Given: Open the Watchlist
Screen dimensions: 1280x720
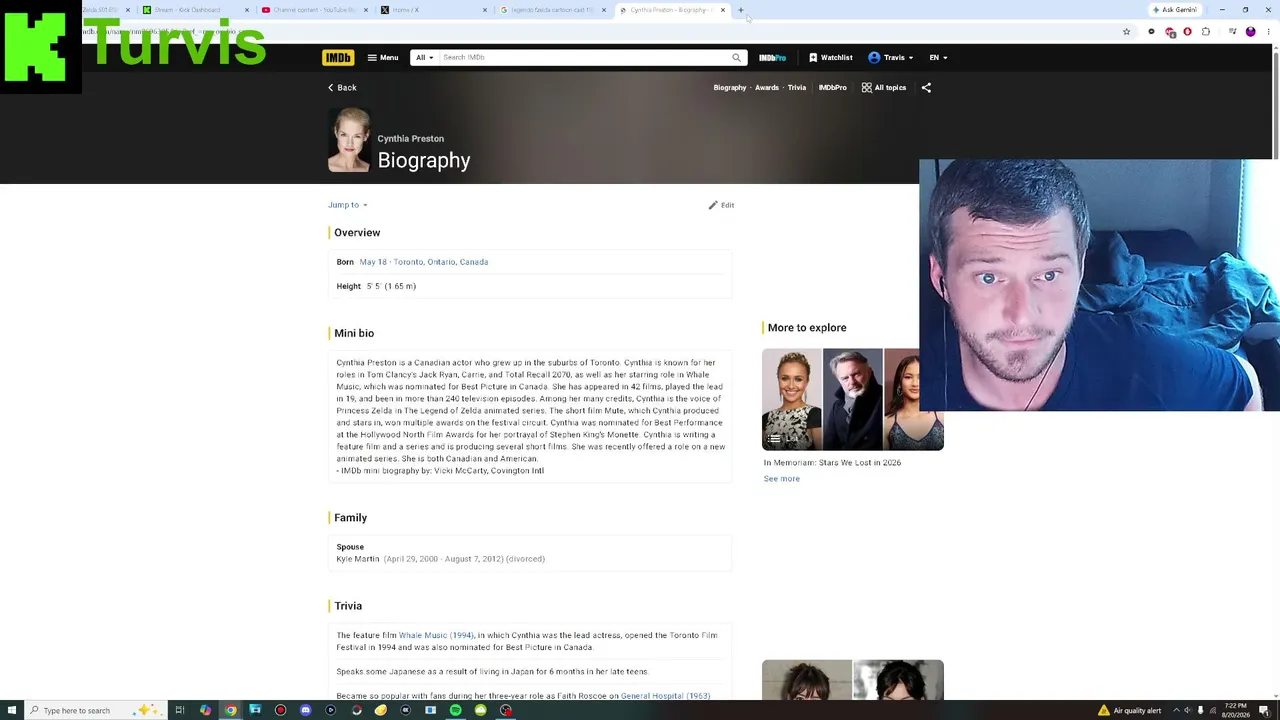Looking at the screenshot, I should 831,58.
